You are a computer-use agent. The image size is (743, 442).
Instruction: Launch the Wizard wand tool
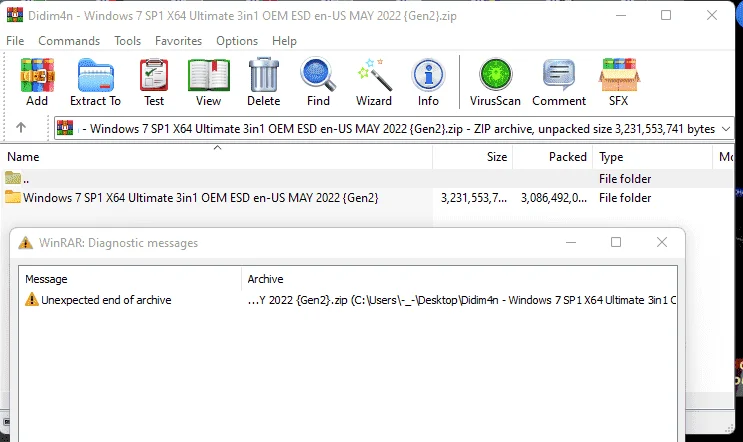[374, 75]
